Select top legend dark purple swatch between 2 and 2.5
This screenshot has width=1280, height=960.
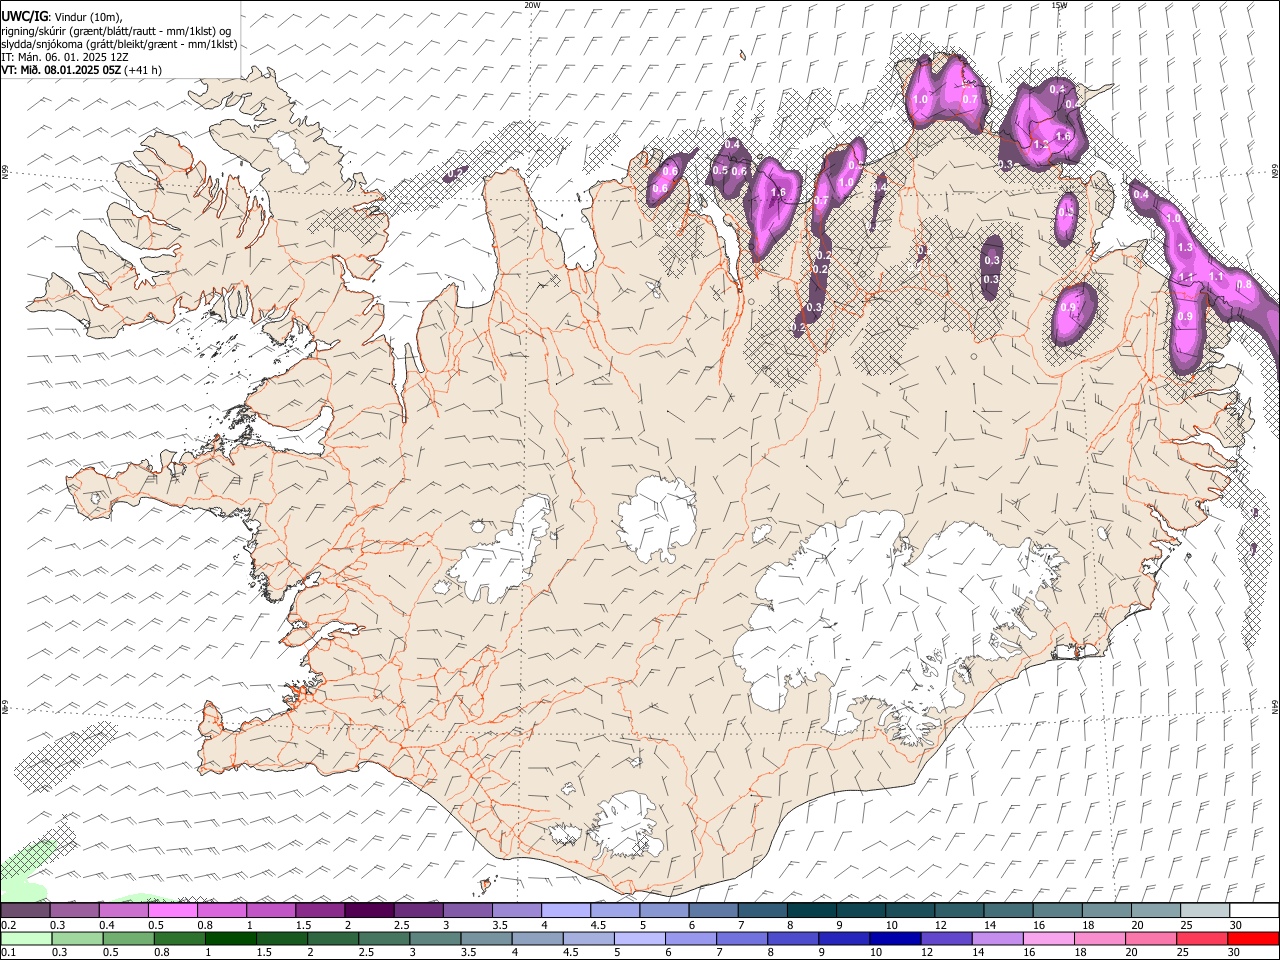[369, 910]
